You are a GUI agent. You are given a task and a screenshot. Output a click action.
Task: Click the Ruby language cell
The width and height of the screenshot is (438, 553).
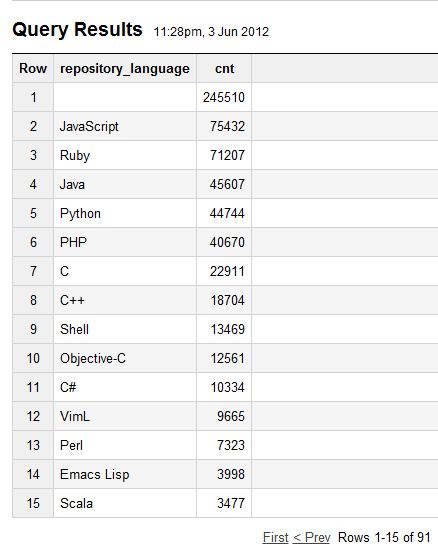125,155
